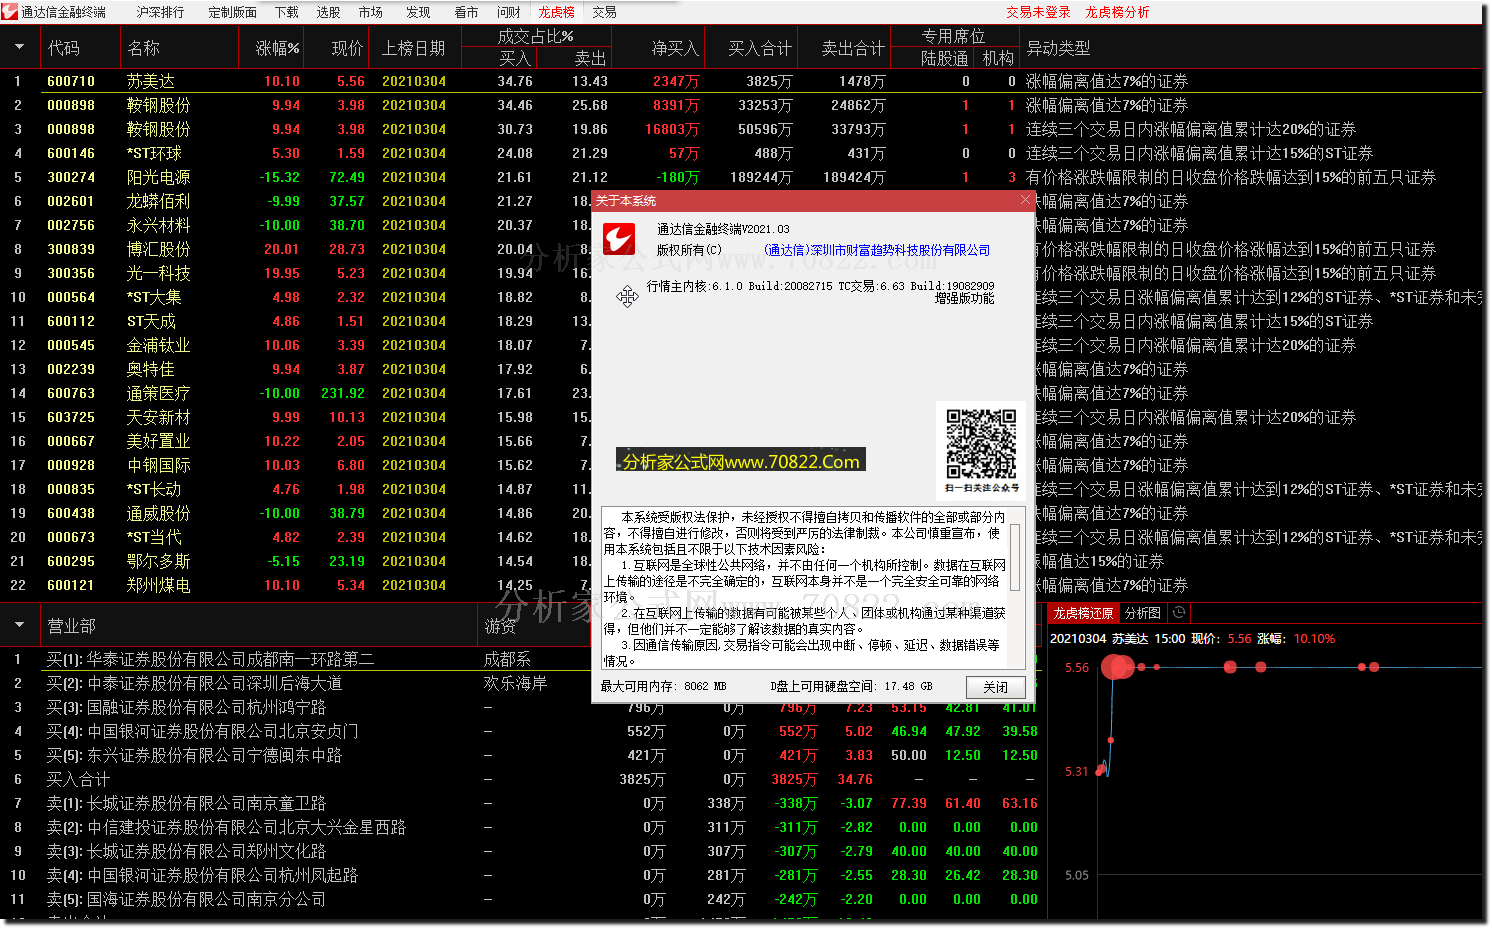Screen dimensions: 1492x928
Task: Click the refresh icon beside 分析图 tab
Action: pos(1178,613)
